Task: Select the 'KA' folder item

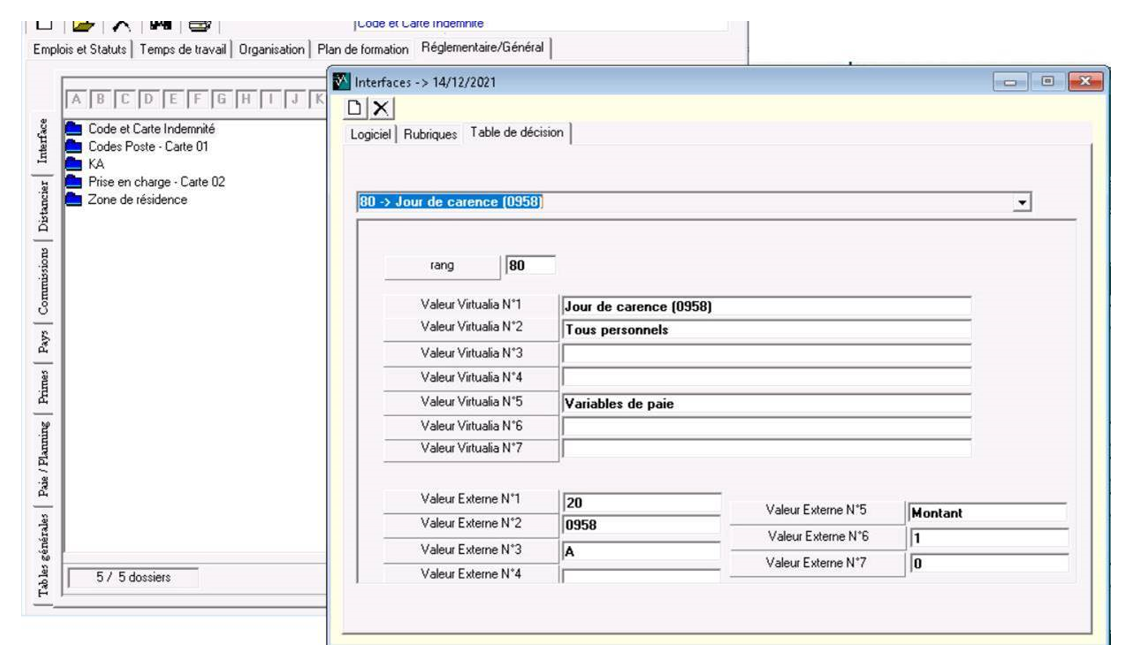Action: coord(96,164)
